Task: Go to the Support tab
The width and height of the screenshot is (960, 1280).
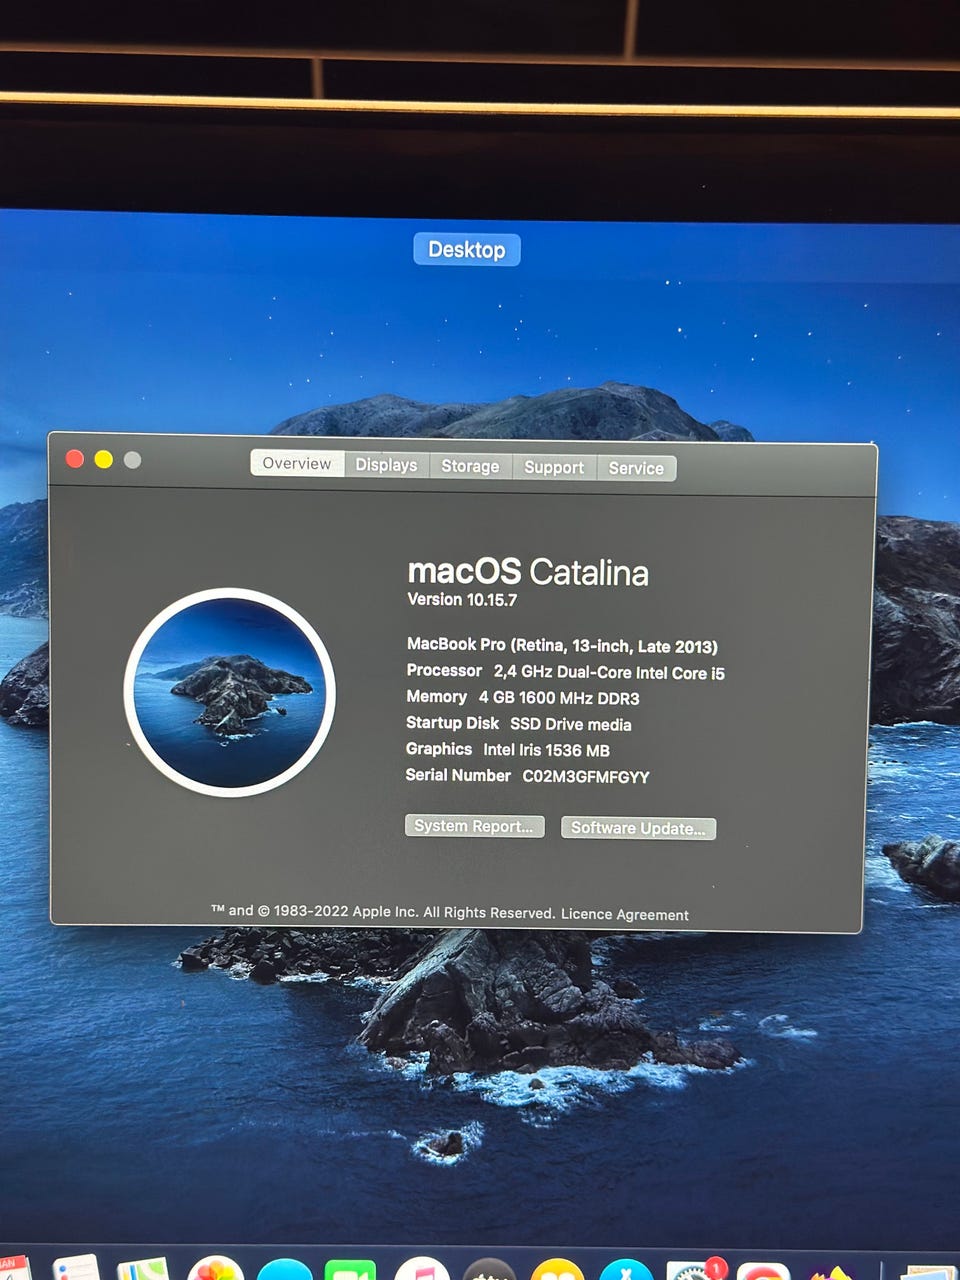Action: point(554,467)
